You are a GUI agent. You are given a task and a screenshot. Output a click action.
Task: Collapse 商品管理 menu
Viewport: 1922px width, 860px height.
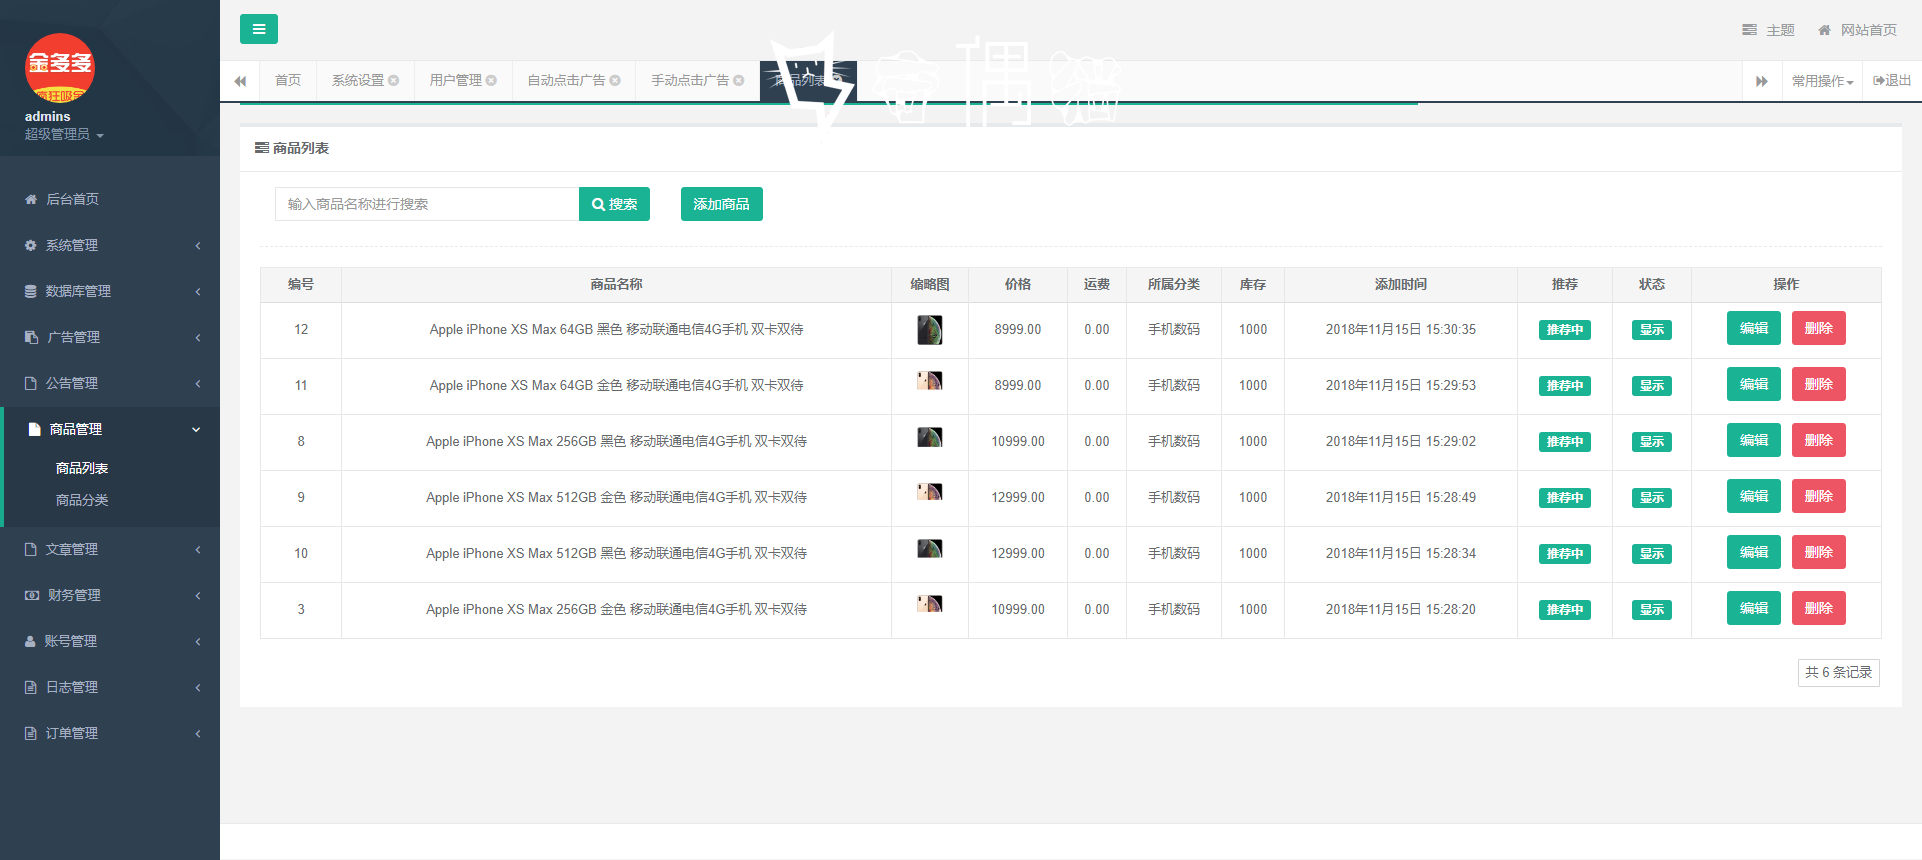pos(110,429)
